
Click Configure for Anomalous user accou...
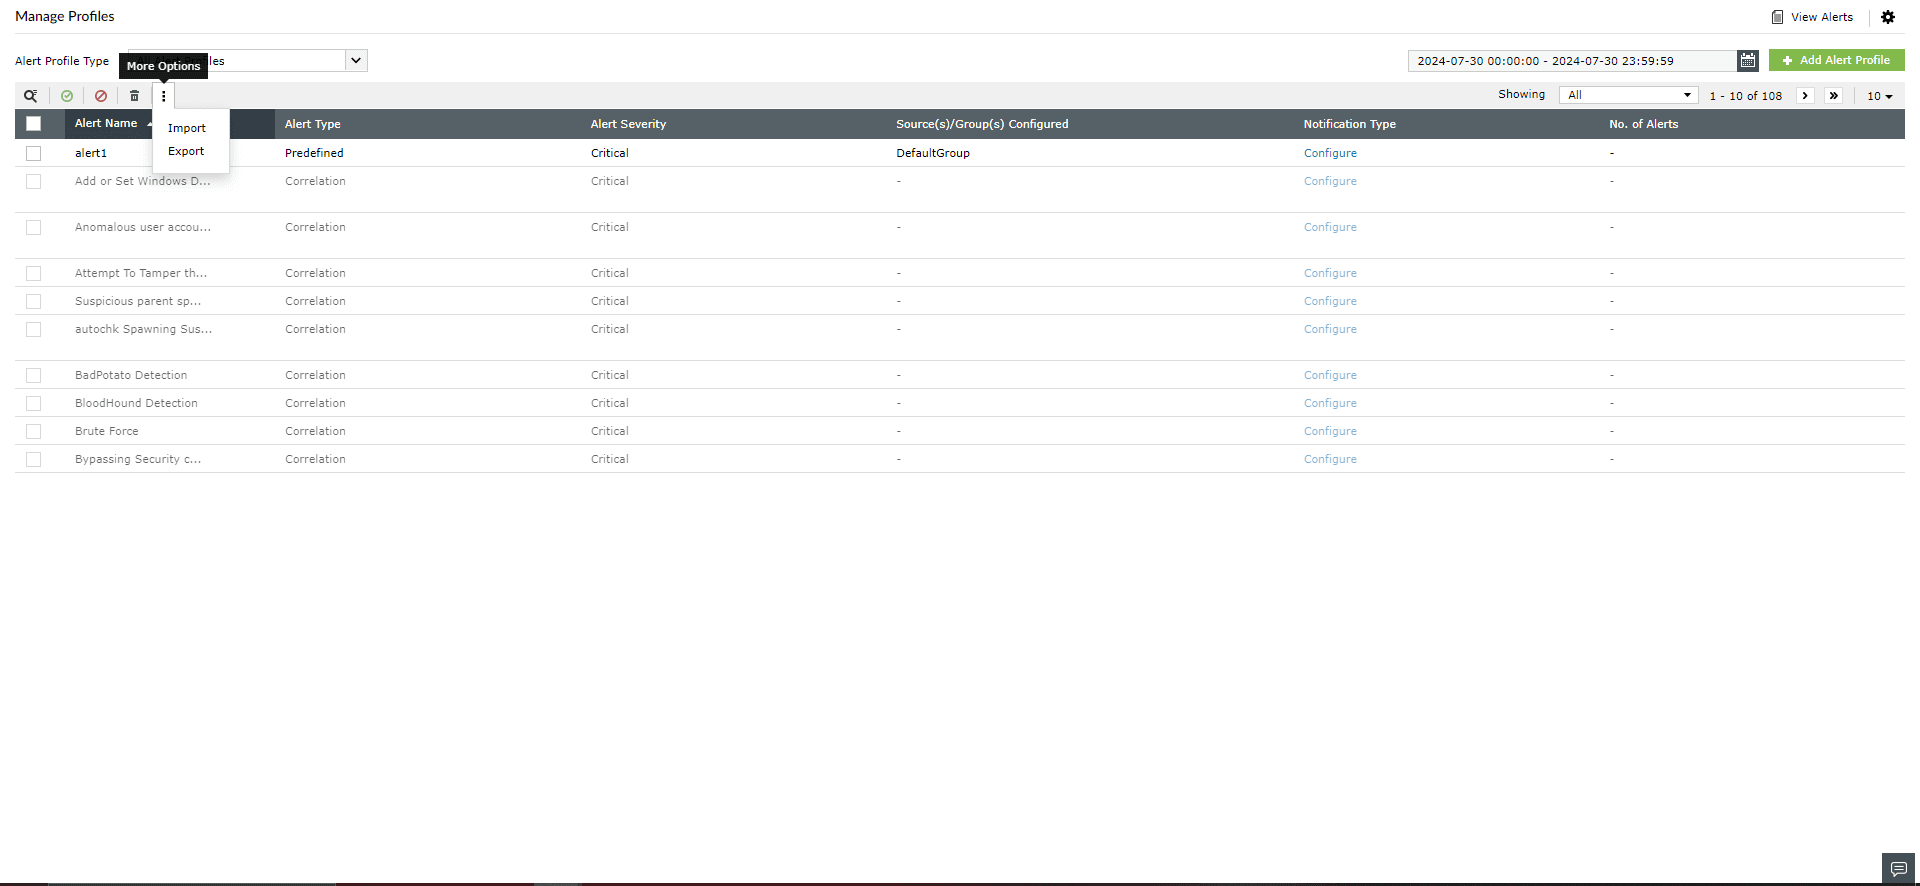[x=1330, y=227]
